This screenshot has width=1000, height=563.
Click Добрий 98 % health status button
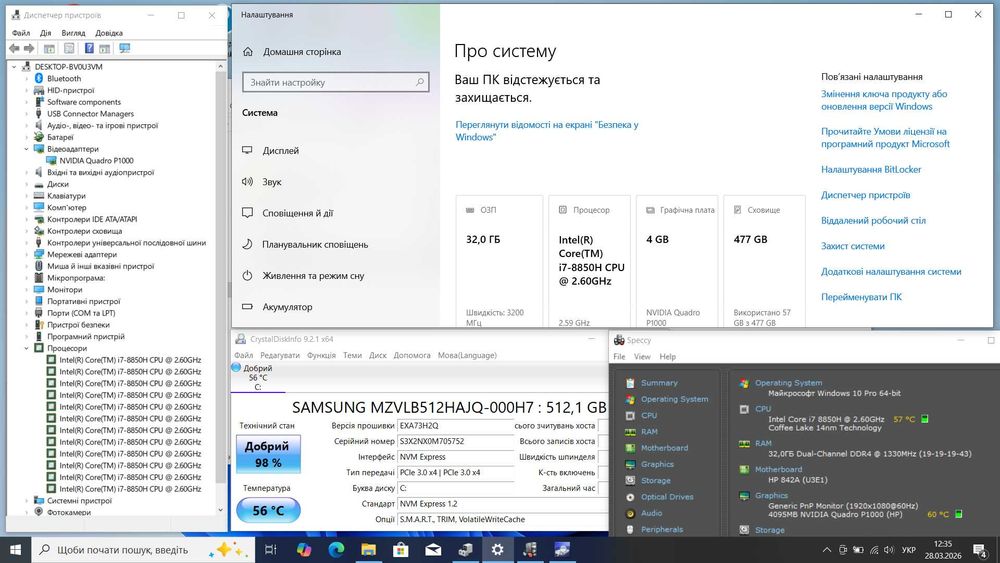click(x=268, y=454)
